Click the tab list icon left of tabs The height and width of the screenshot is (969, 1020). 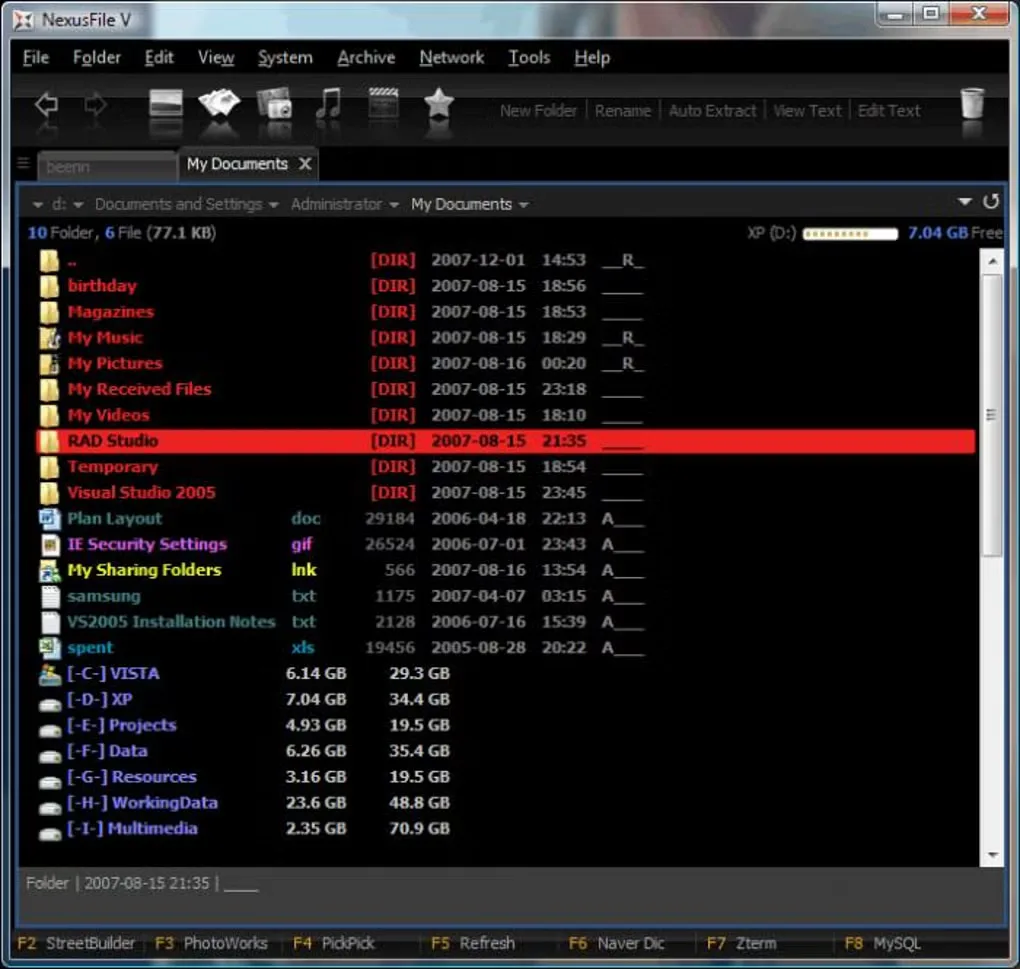coord(24,163)
